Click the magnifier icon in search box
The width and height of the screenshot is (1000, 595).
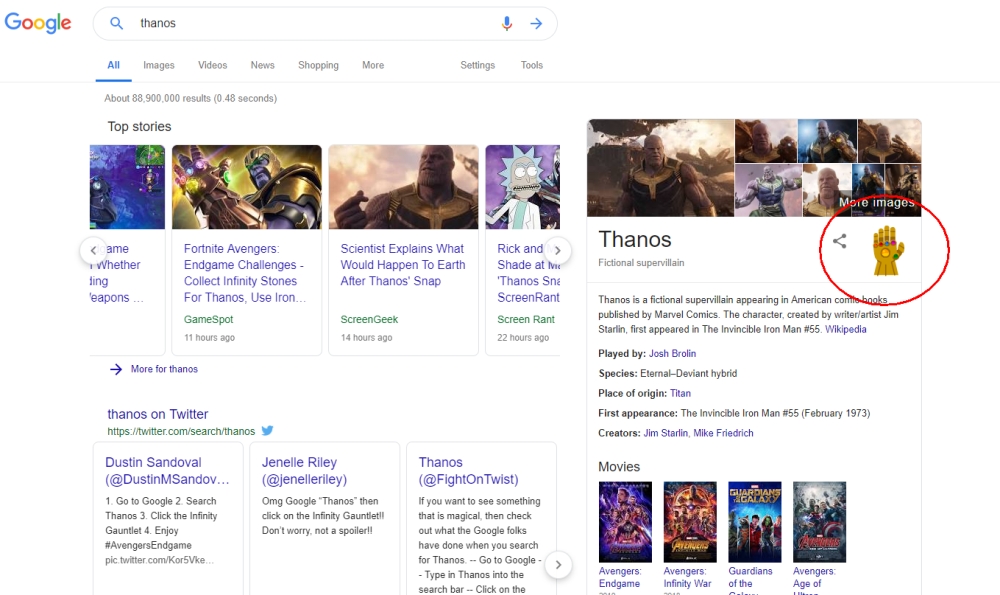pos(117,23)
